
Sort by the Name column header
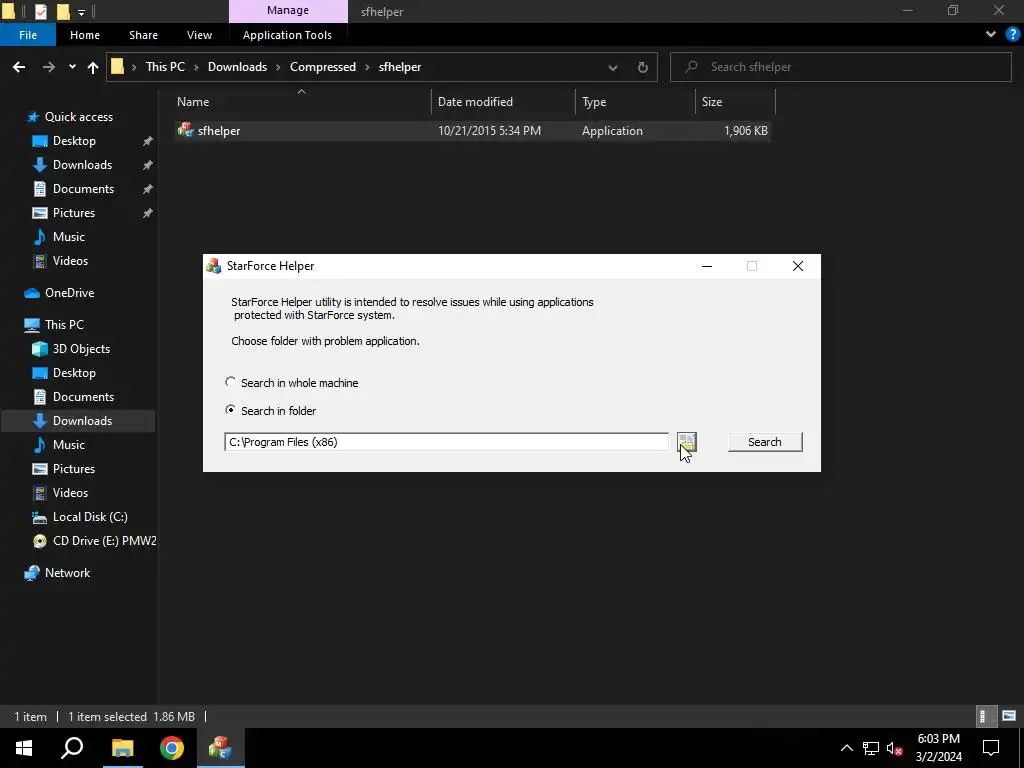(302, 102)
